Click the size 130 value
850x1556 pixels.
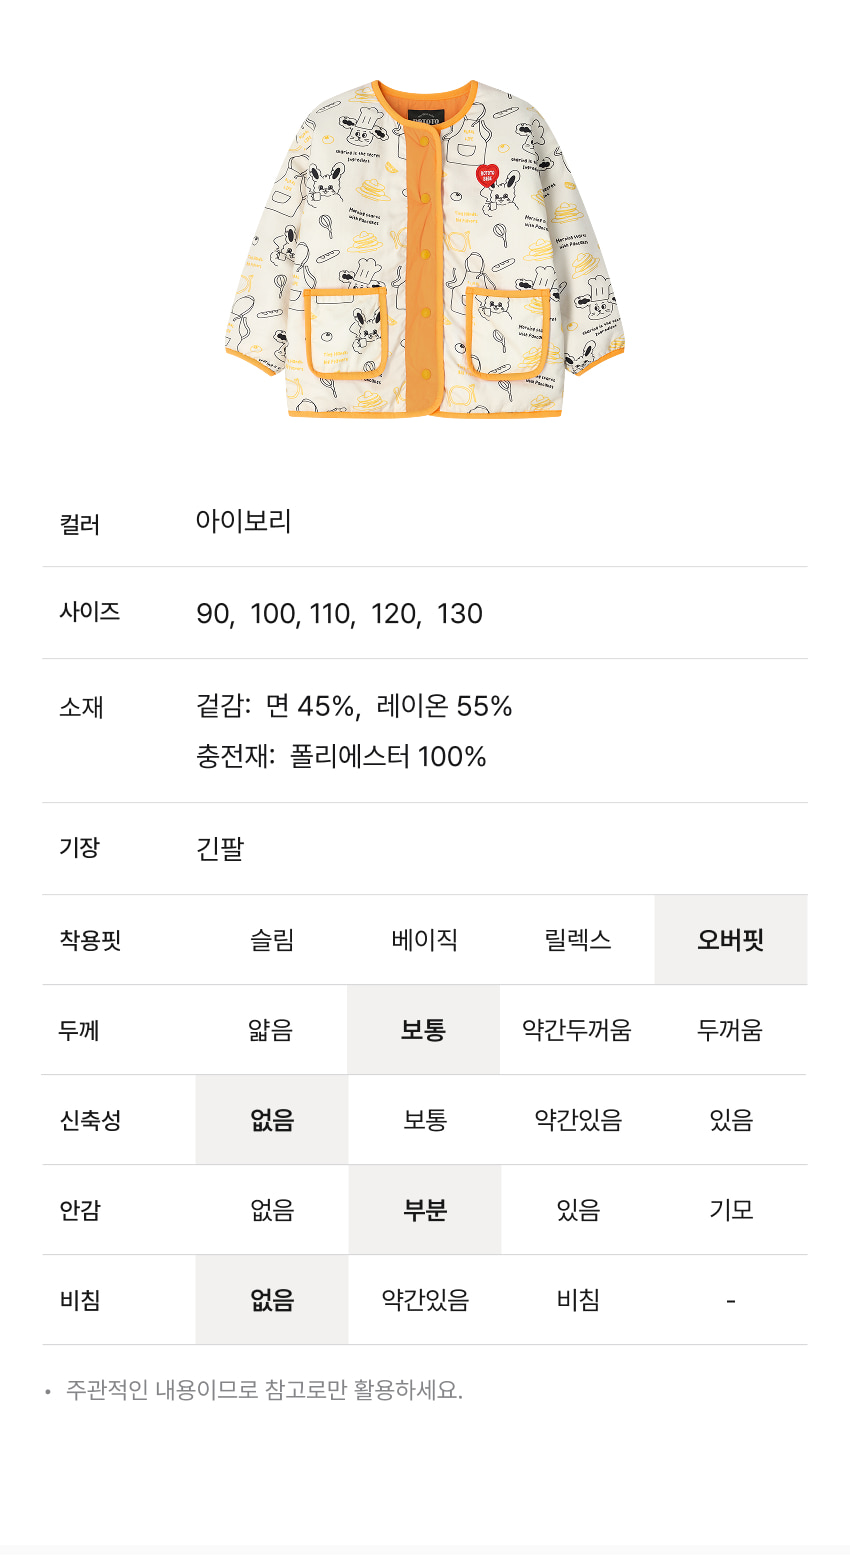[x=460, y=614]
